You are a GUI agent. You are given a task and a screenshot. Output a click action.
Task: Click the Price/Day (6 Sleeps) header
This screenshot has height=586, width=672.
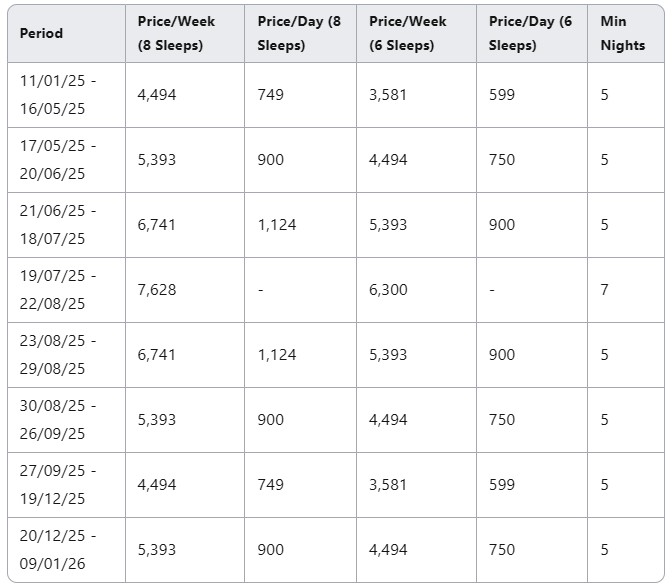[530, 33]
